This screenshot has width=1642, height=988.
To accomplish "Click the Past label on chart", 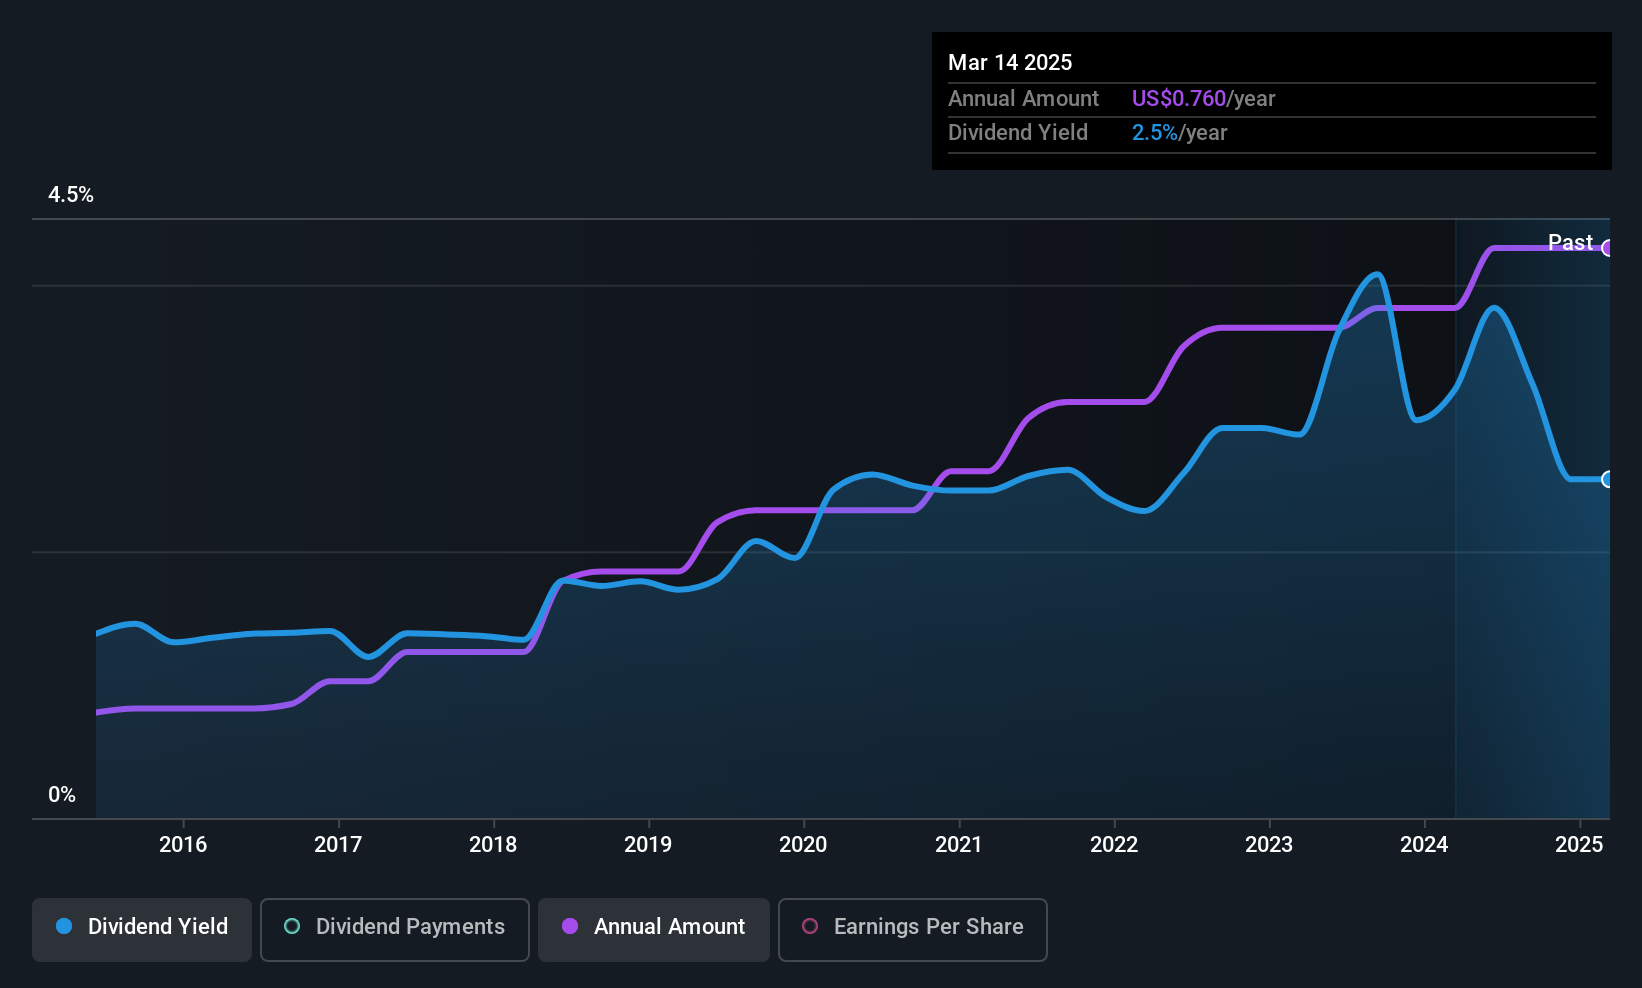I will tap(1570, 242).
